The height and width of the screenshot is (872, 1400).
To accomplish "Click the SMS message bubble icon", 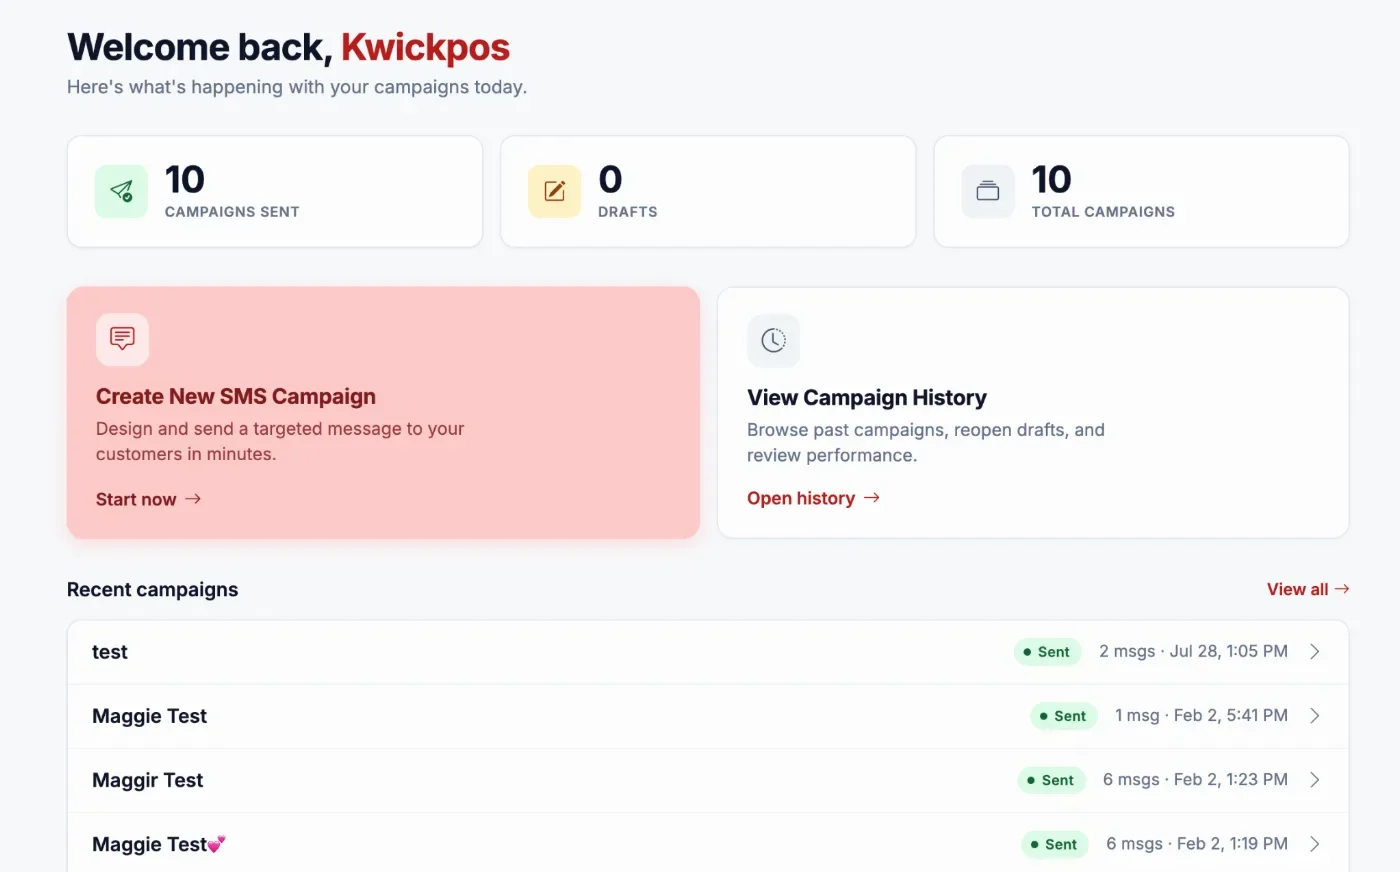I will (122, 339).
